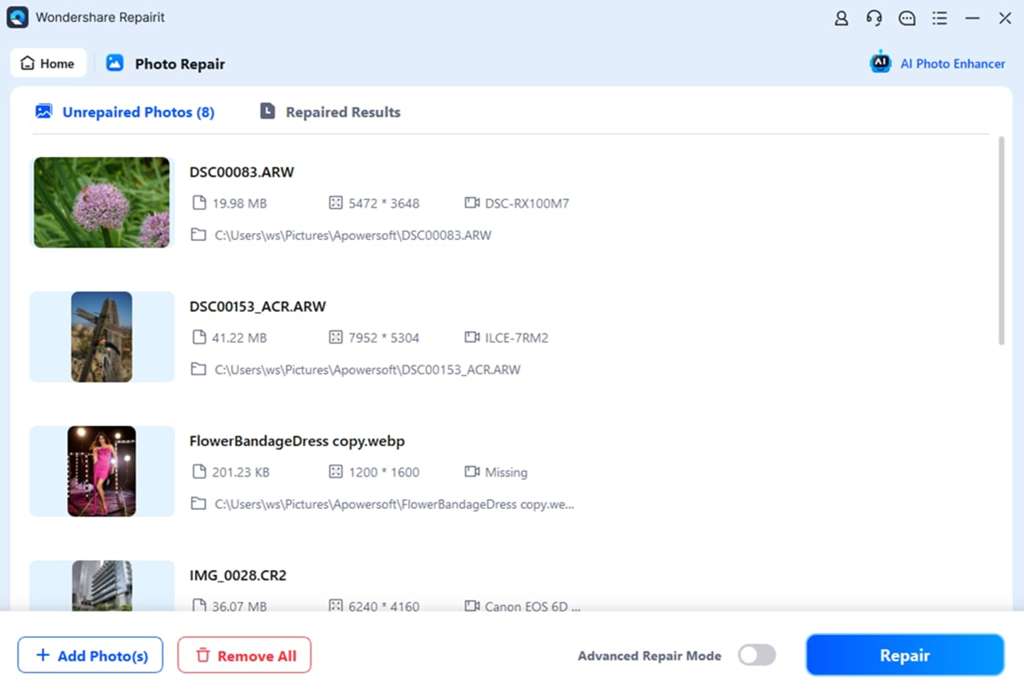Select the Unrepaired Photos tab
The width and height of the screenshot is (1024, 693).
(125, 112)
